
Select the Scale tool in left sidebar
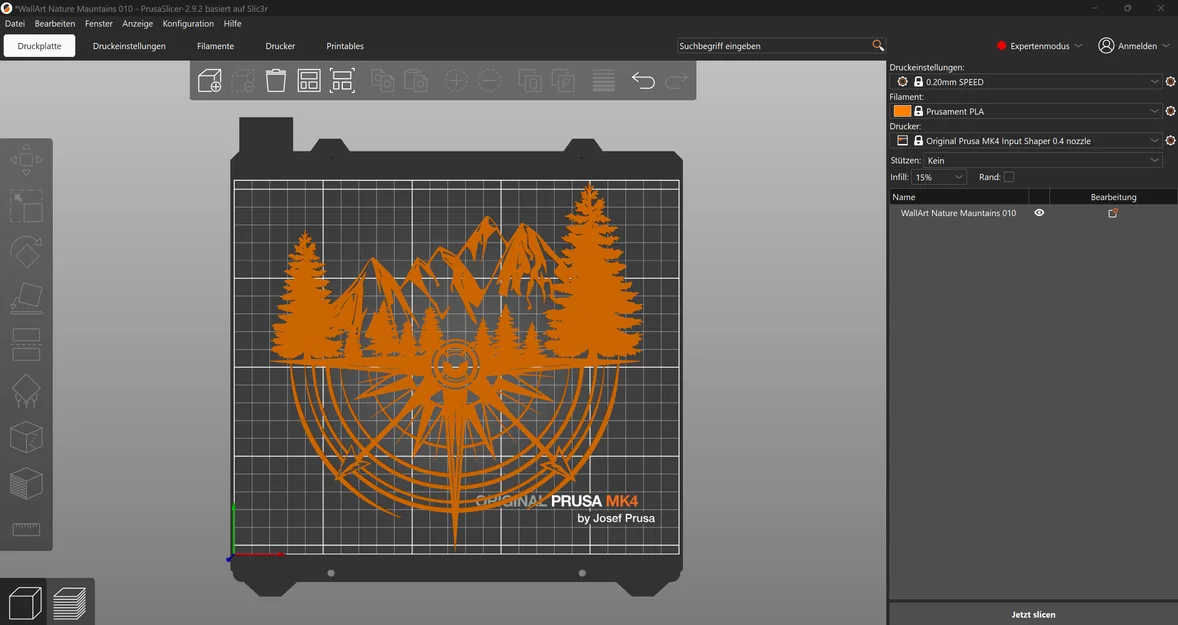point(26,206)
